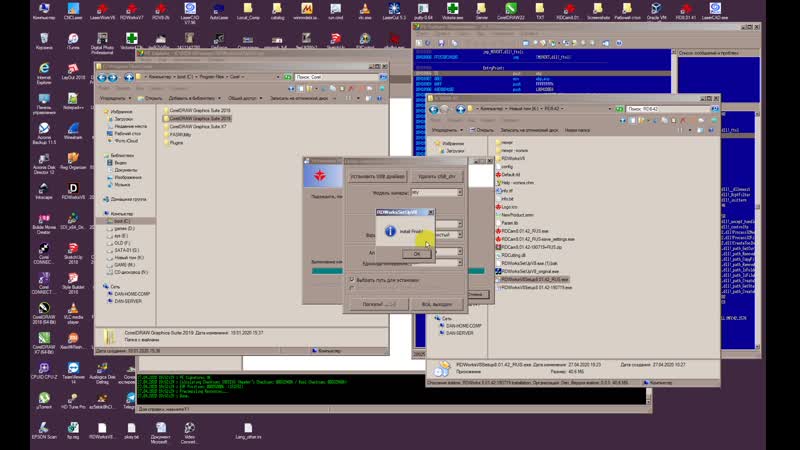Click Open in the Corel explorer toolbar
This screenshot has height=450, width=800.
151,98
